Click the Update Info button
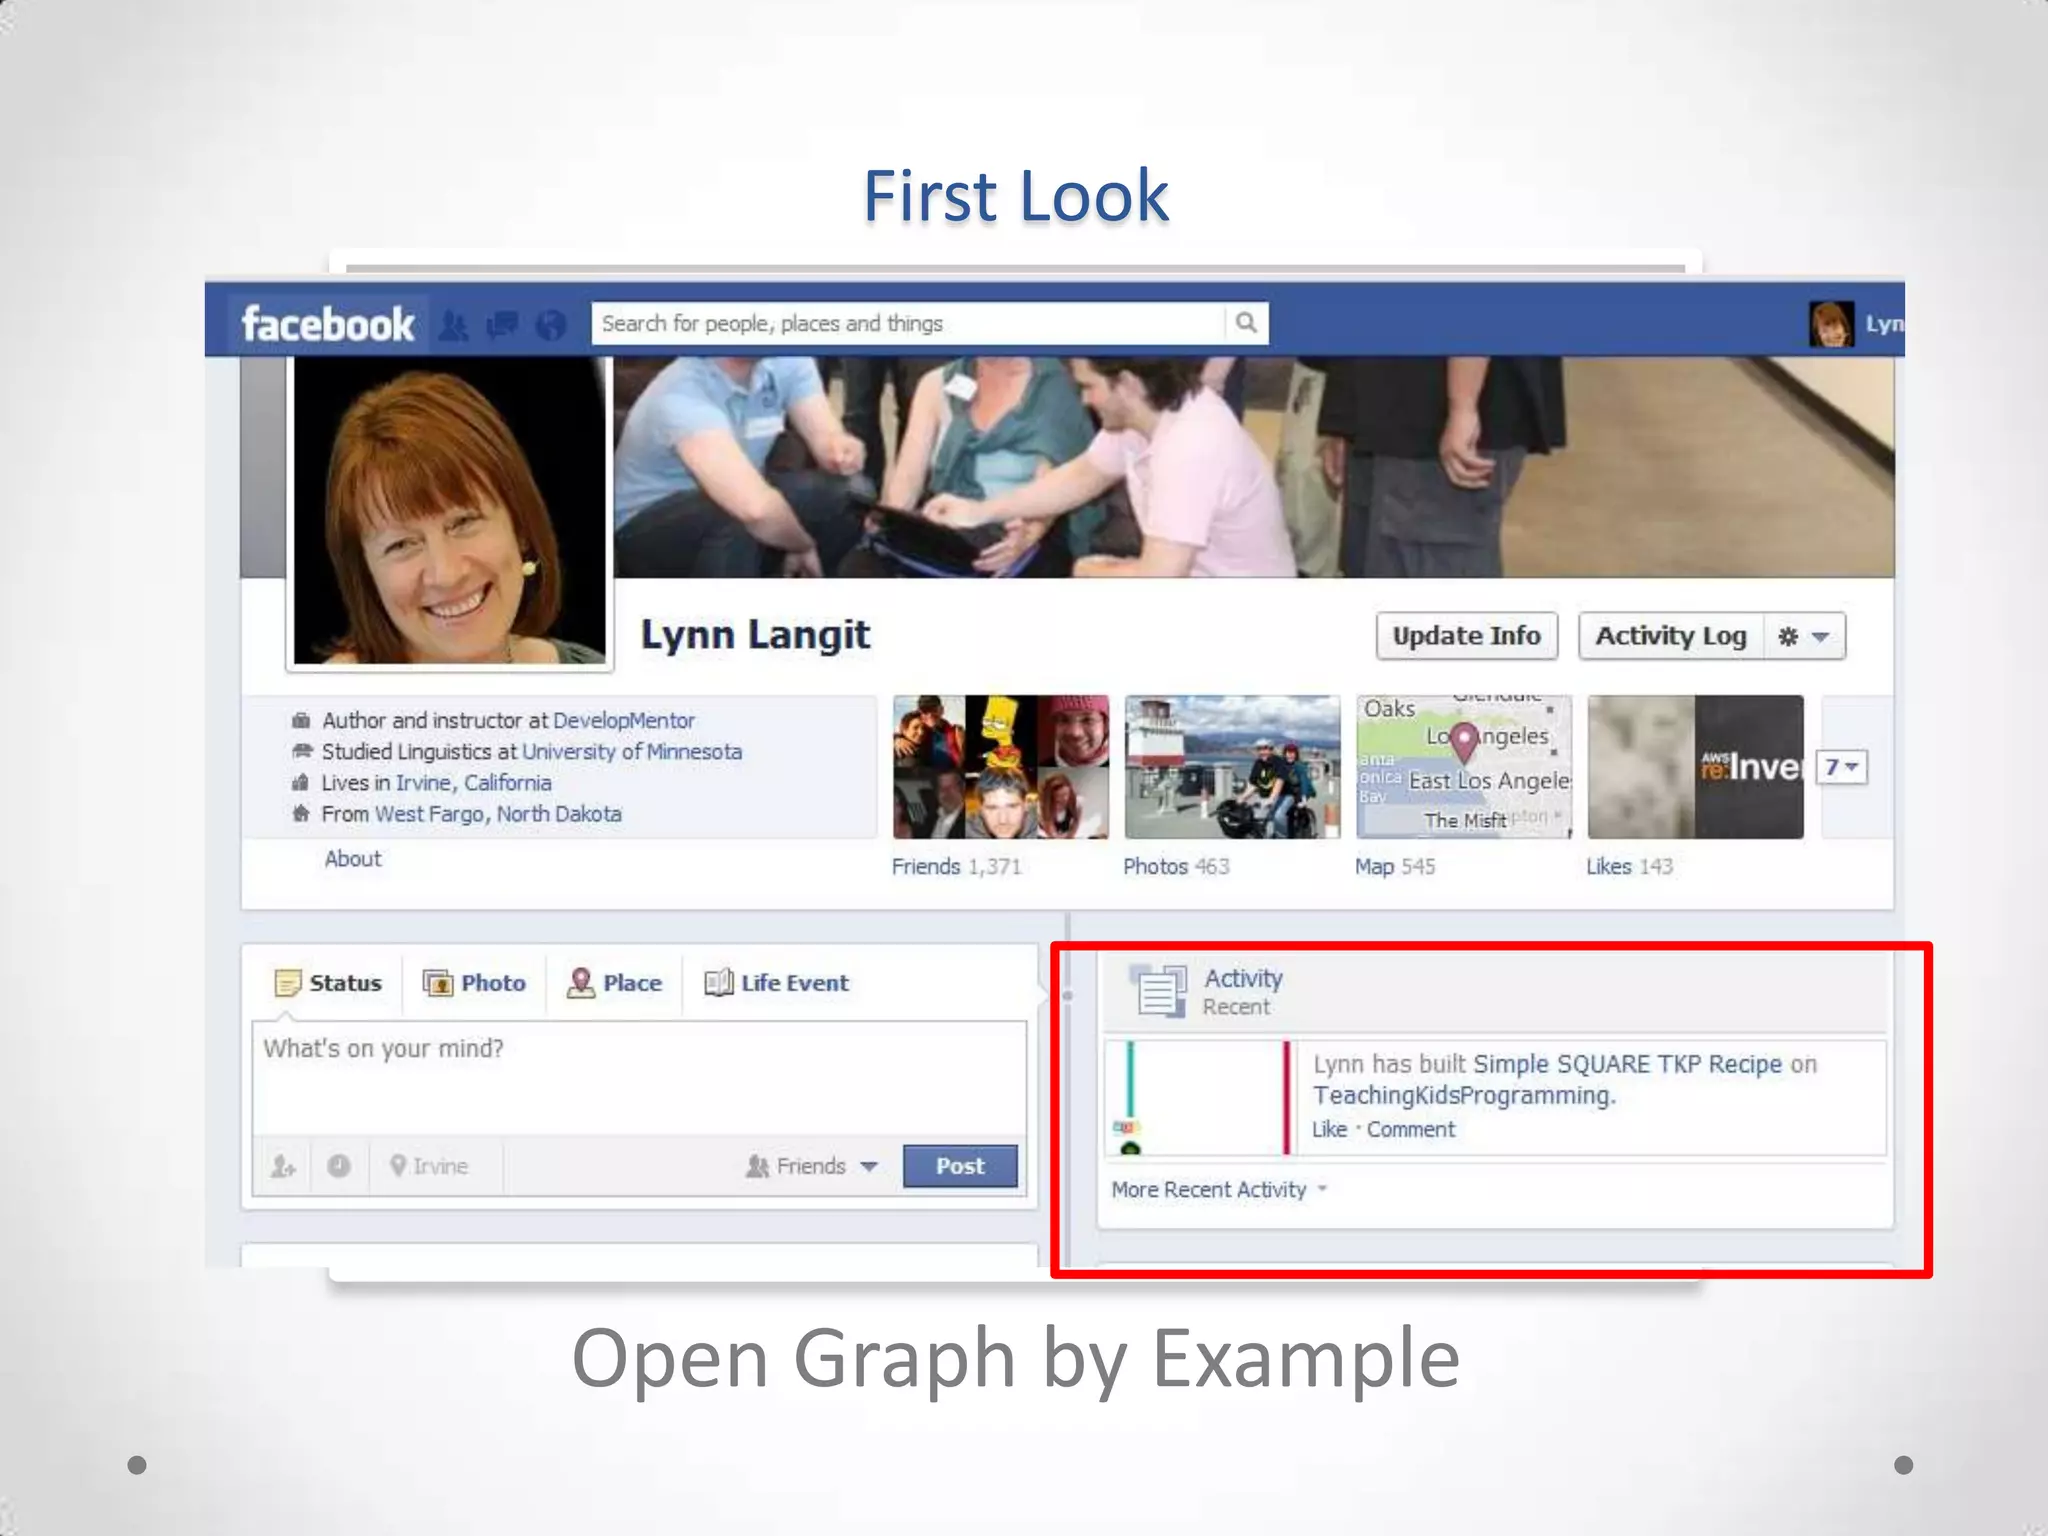Image resolution: width=2048 pixels, height=1536 pixels. tap(1466, 636)
